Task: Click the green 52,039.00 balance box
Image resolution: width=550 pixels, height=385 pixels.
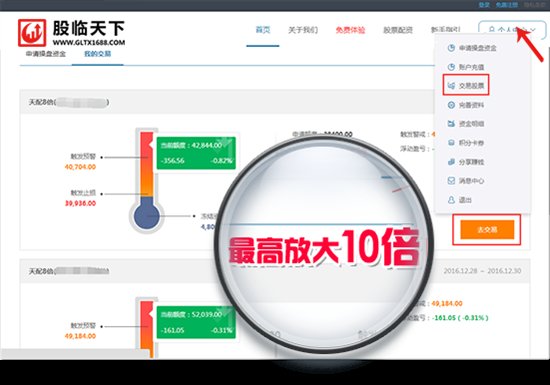Action: point(196,322)
